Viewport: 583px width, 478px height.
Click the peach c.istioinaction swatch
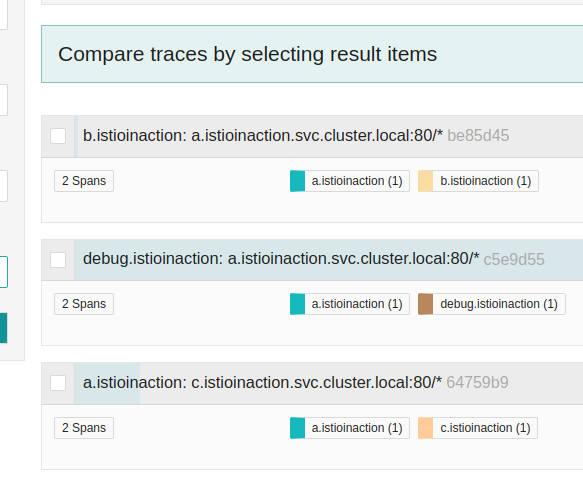click(x=425, y=428)
